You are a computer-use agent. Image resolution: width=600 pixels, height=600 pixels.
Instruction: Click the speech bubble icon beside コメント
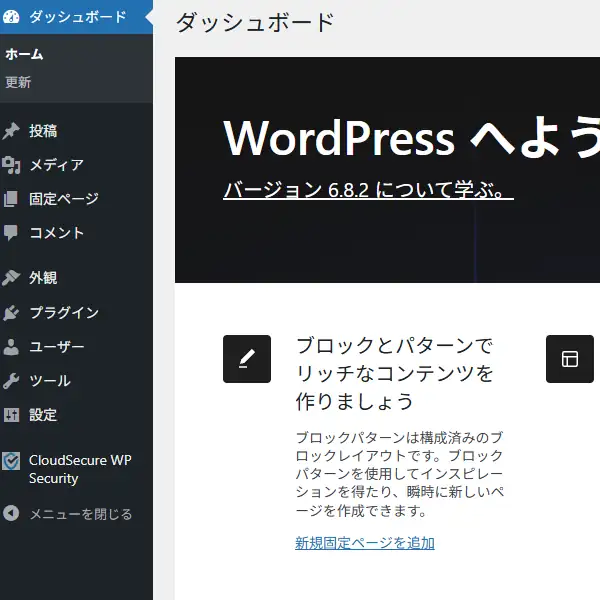tap(11, 233)
